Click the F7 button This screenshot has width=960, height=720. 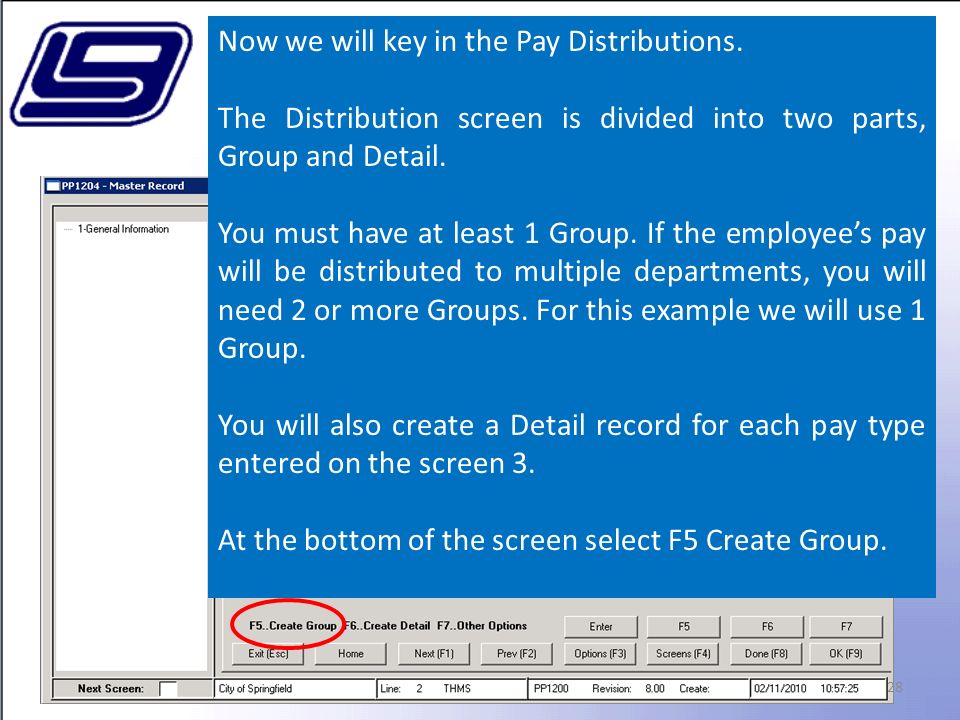846,626
